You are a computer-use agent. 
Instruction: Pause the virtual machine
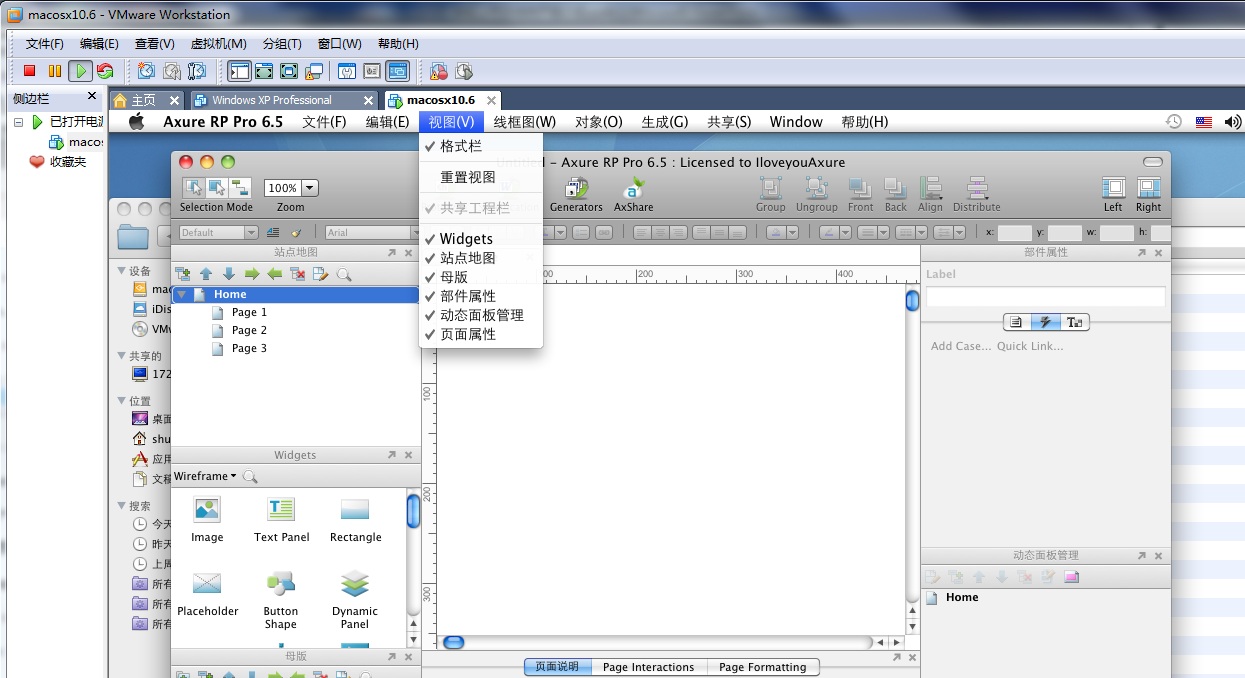(55, 71)
